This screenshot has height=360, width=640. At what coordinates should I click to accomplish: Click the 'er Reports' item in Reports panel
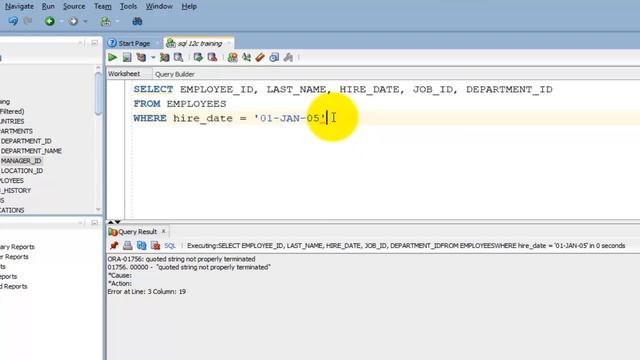[14, 257]
